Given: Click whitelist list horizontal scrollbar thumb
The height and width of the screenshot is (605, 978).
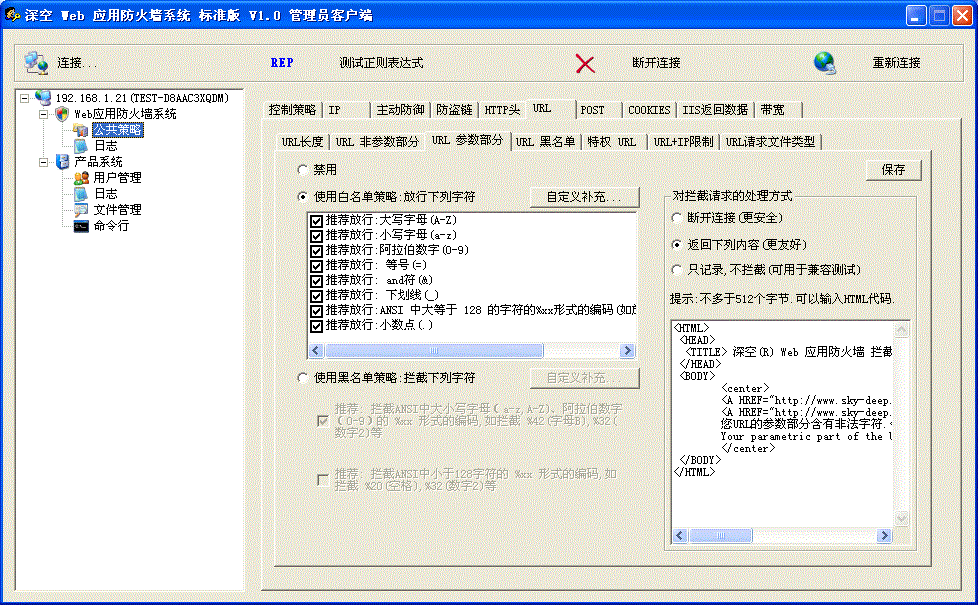Looking at the screenshot, I should pos(433,351).
